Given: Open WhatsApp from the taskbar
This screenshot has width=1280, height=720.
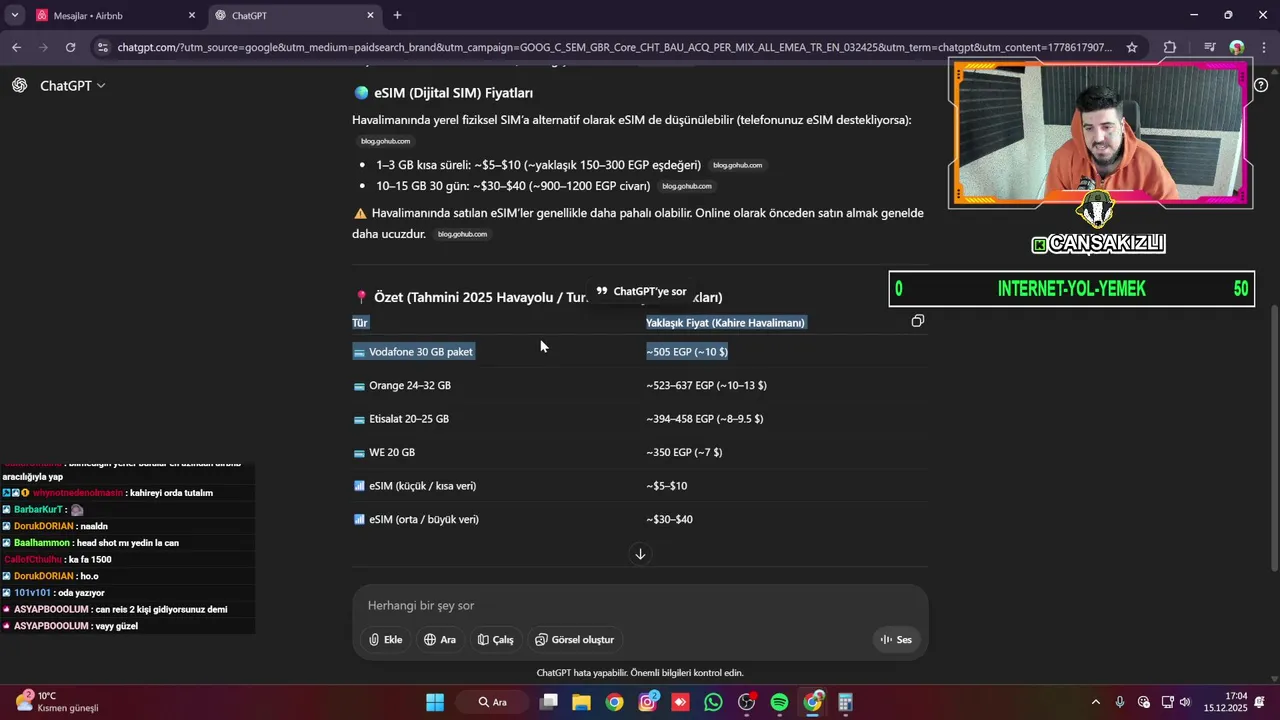Looking at the screenshot, I should pyautogui.click(x=713, y=702).
